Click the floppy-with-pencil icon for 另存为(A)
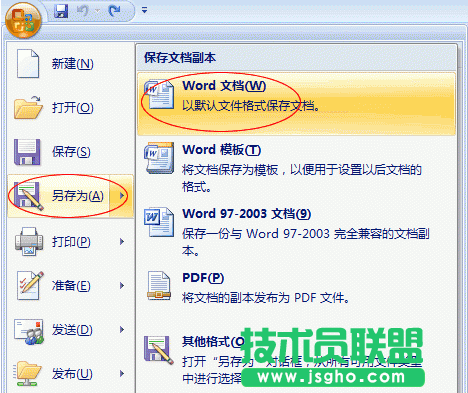468x393 pixels. point(28,196)
